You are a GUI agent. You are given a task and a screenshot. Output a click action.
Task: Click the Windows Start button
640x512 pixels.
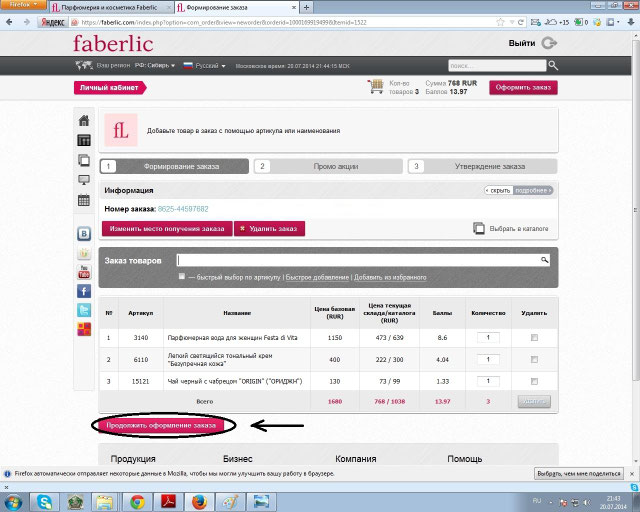13,502
